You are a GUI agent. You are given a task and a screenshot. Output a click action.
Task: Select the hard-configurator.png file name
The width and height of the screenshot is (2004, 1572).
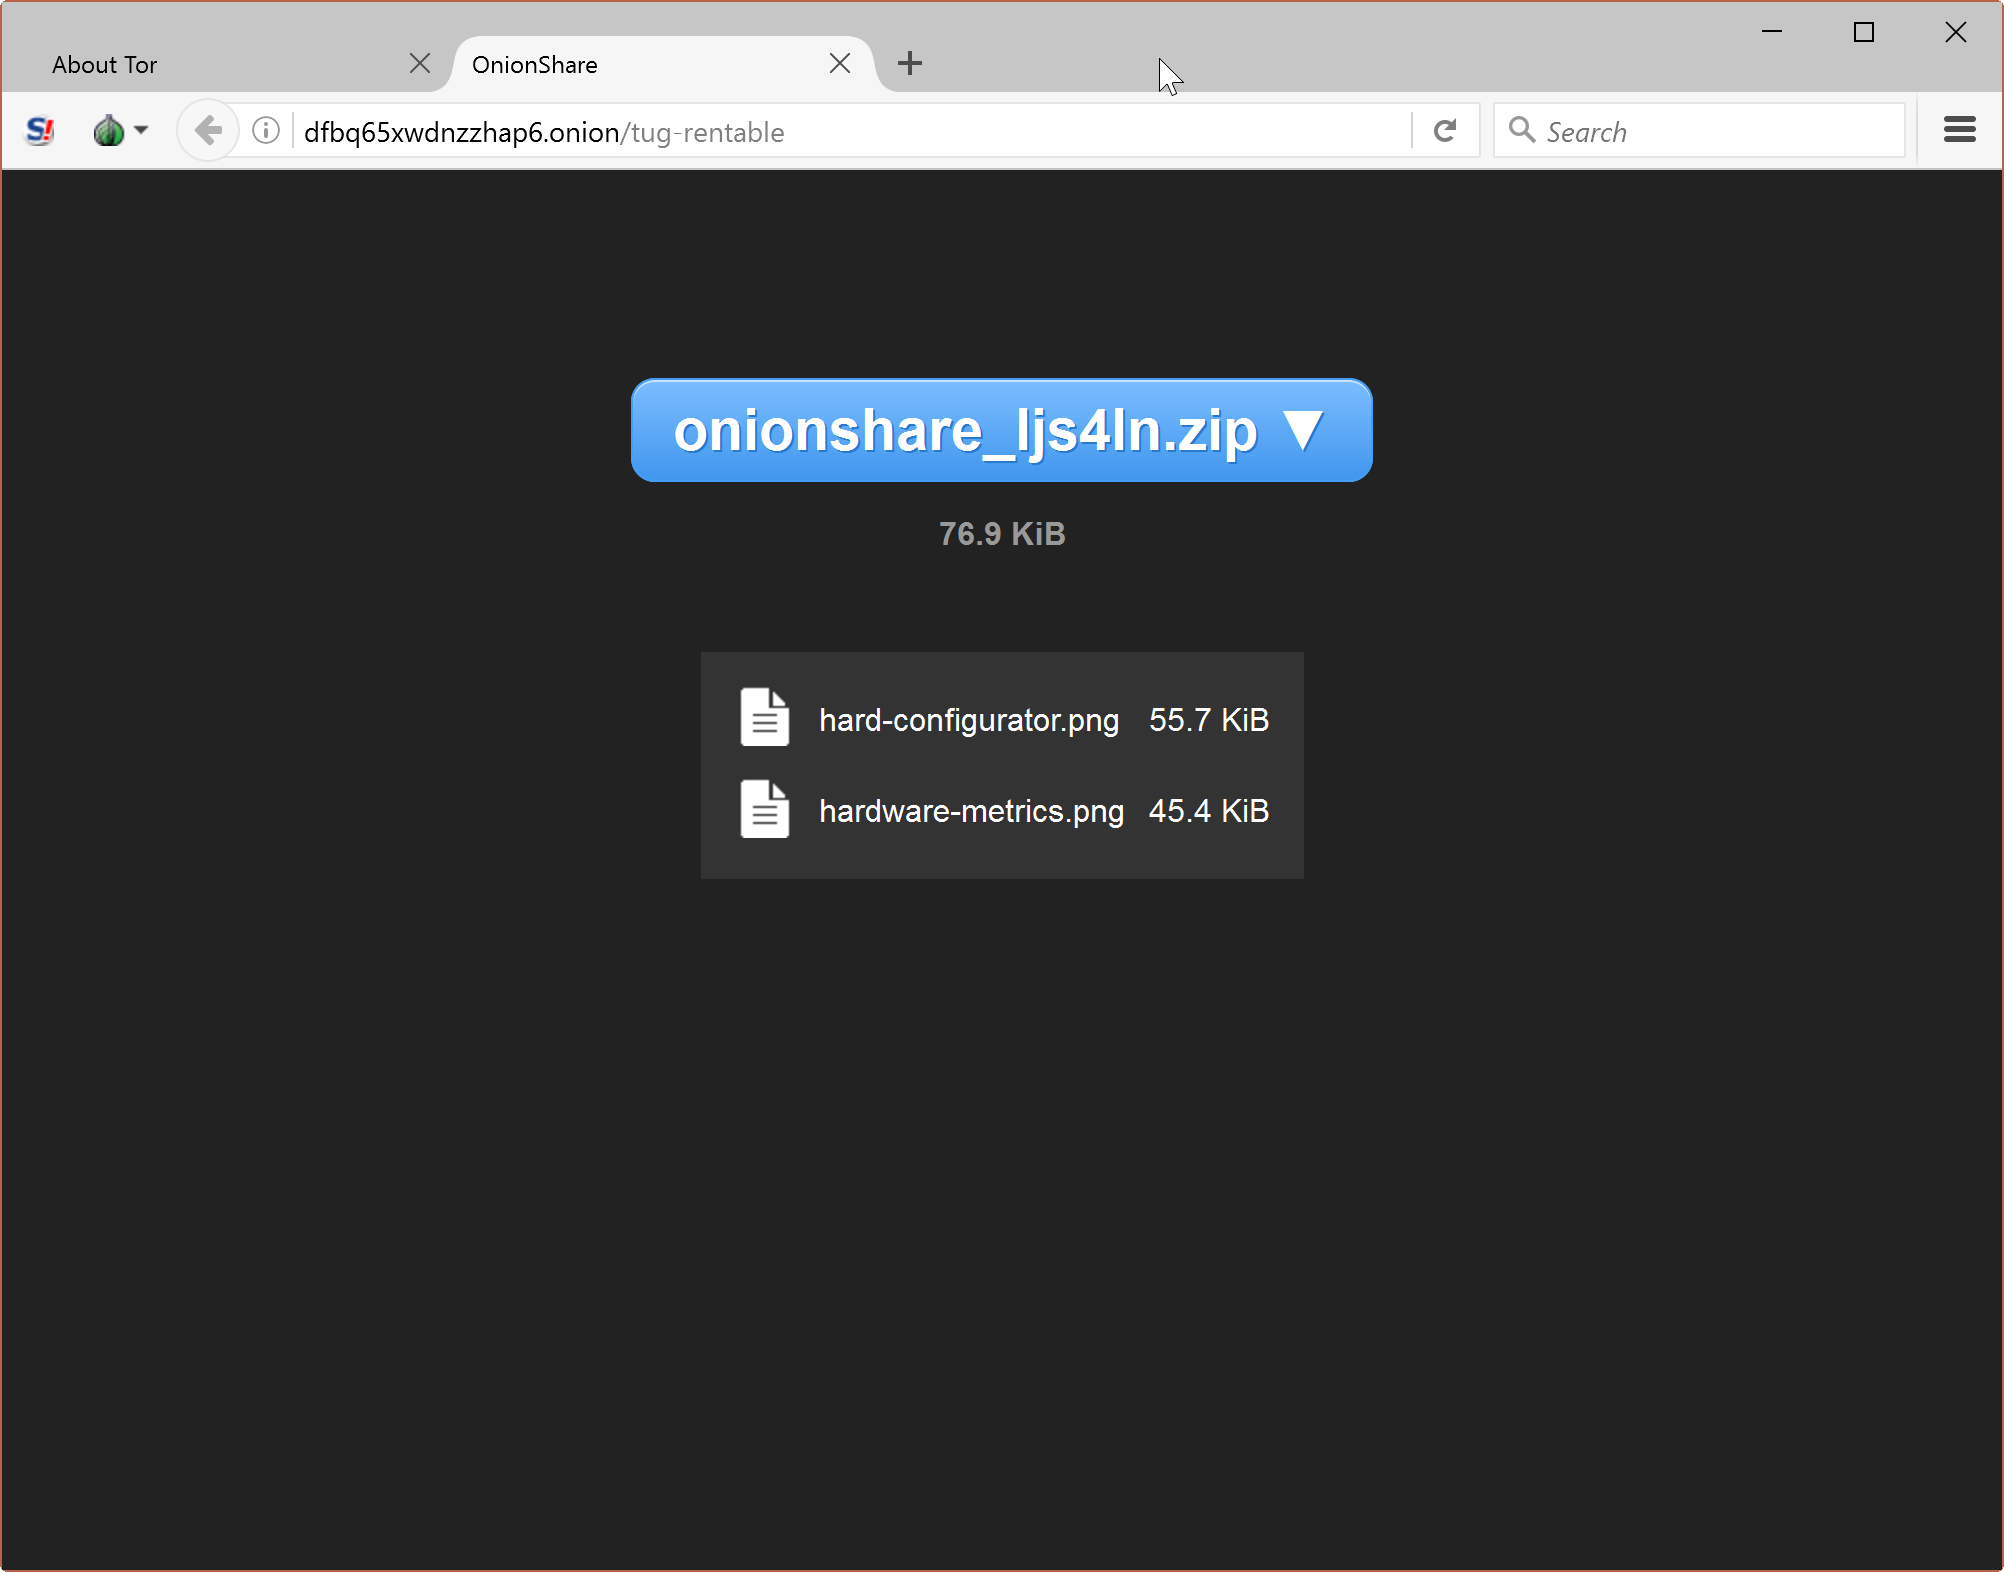(x=969, y=720)
